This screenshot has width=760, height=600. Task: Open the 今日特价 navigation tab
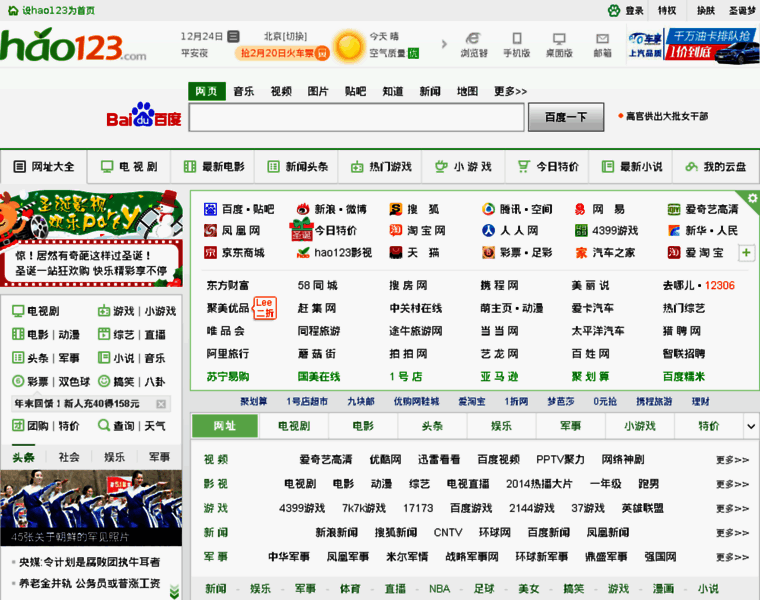548,167
